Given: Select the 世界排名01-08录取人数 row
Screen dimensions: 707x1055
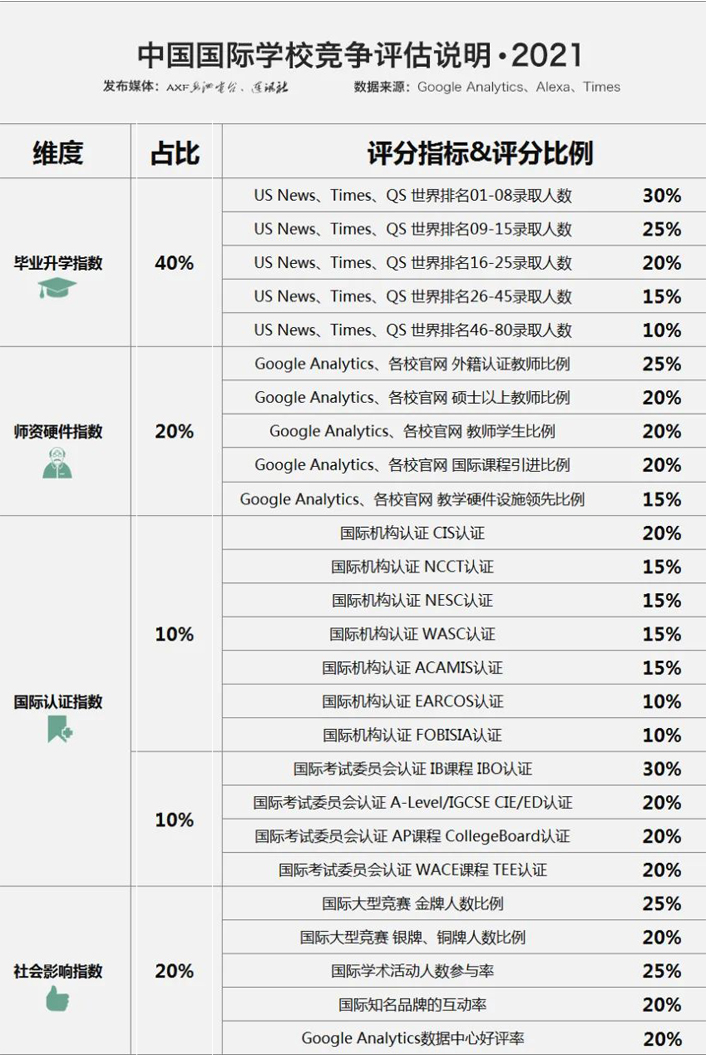Looking at the screenshot, I should 413,196.
